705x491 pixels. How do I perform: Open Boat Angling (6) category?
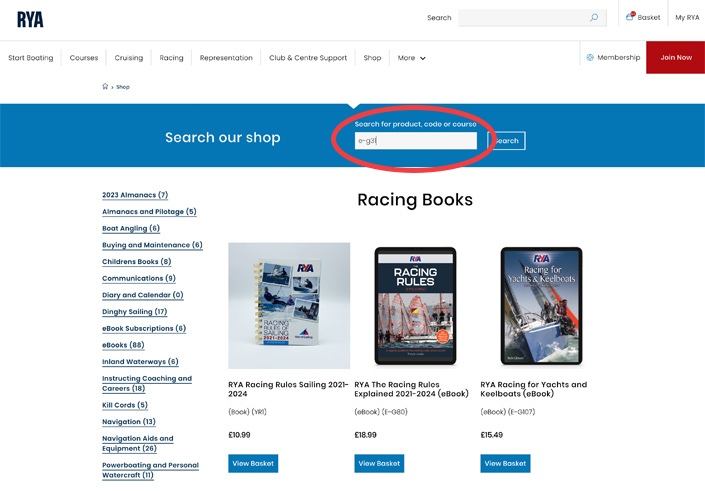click(131, 228)
